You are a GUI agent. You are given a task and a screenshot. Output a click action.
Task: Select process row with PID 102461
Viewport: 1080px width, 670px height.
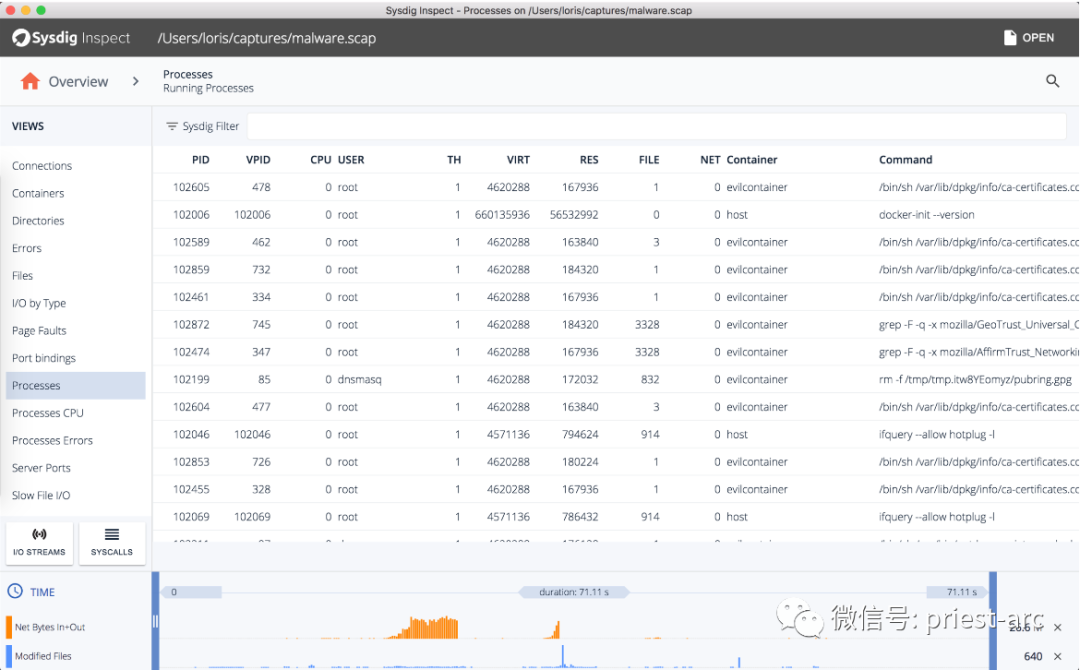pyautogui.click(x=616, y=297)
